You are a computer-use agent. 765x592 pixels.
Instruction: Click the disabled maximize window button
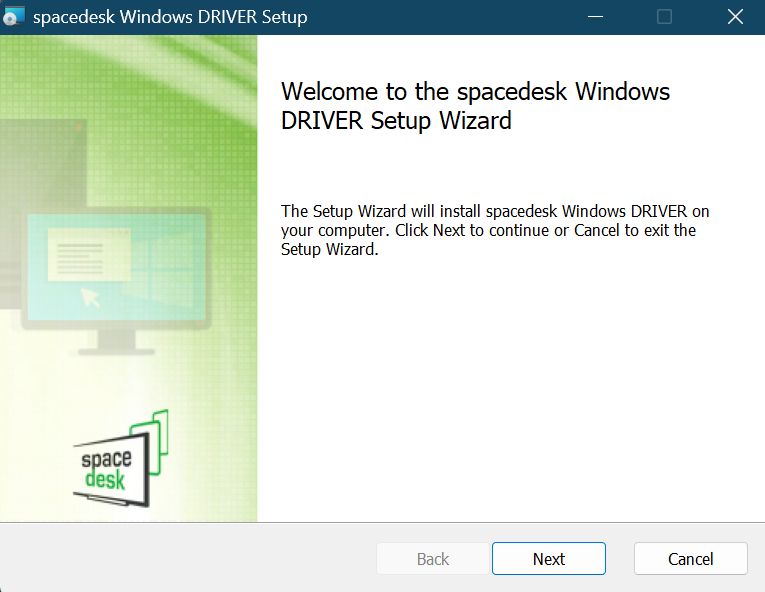pos(664,17)
